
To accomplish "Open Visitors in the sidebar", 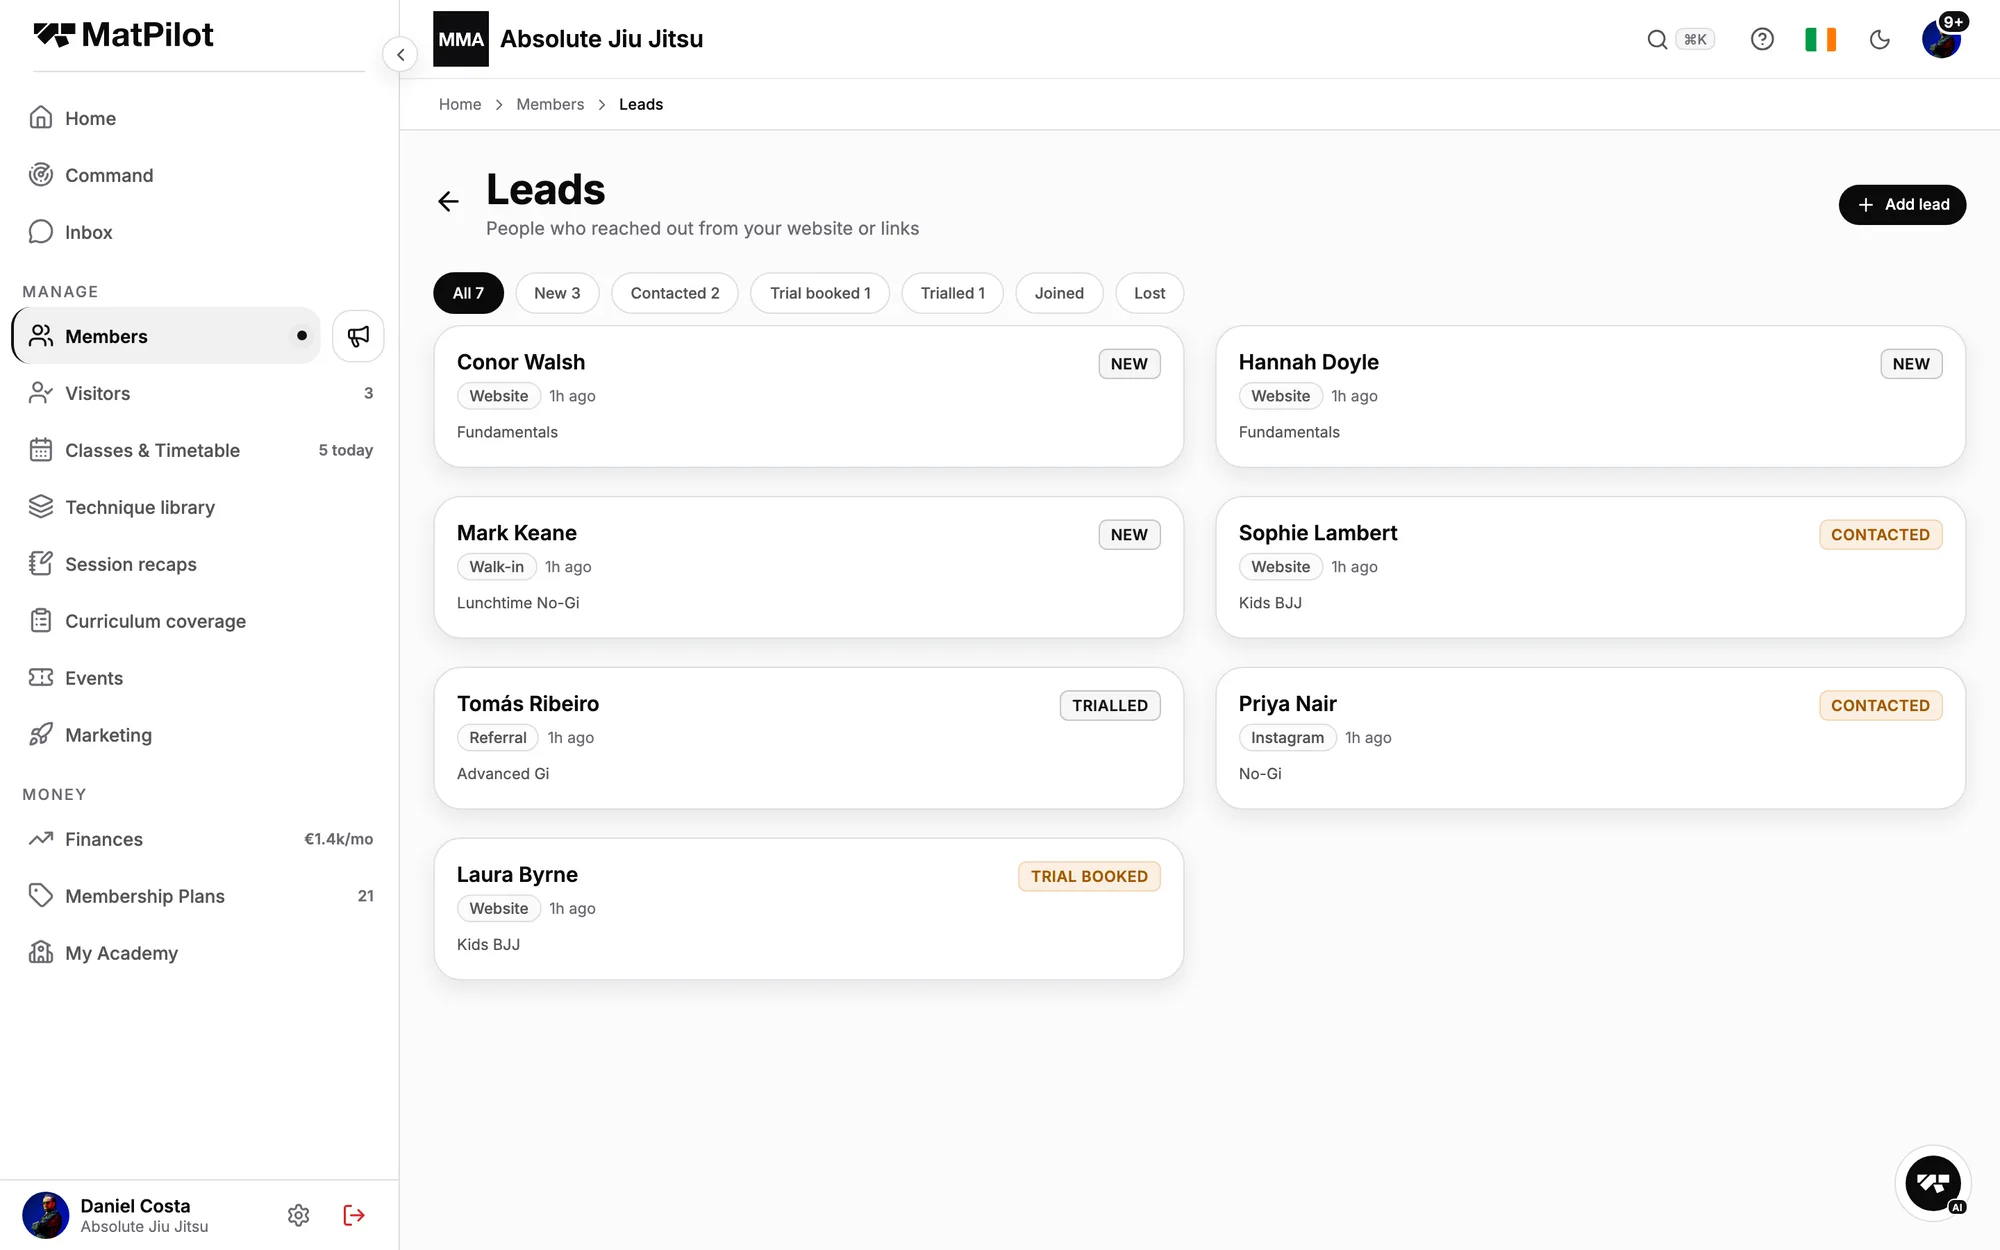I will coord(198,393).
